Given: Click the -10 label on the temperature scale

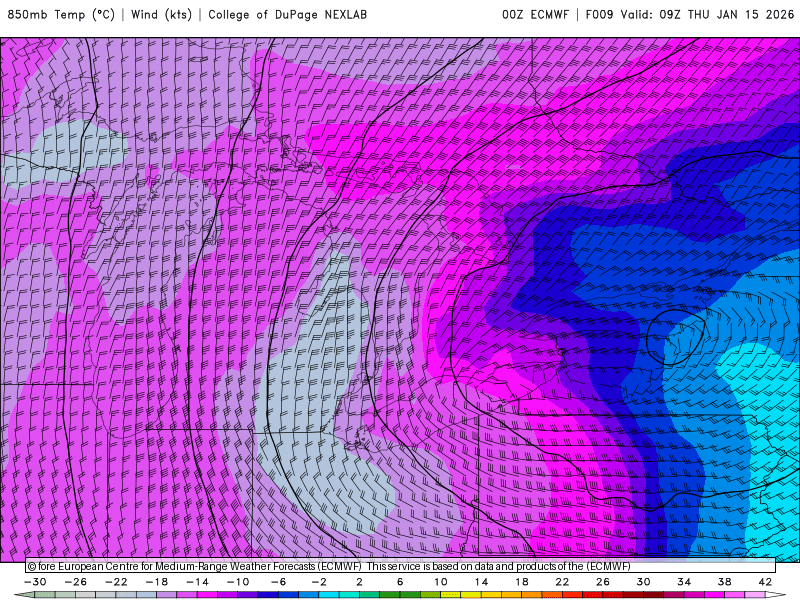Looking at the screenshot, I should pos(238,582).
